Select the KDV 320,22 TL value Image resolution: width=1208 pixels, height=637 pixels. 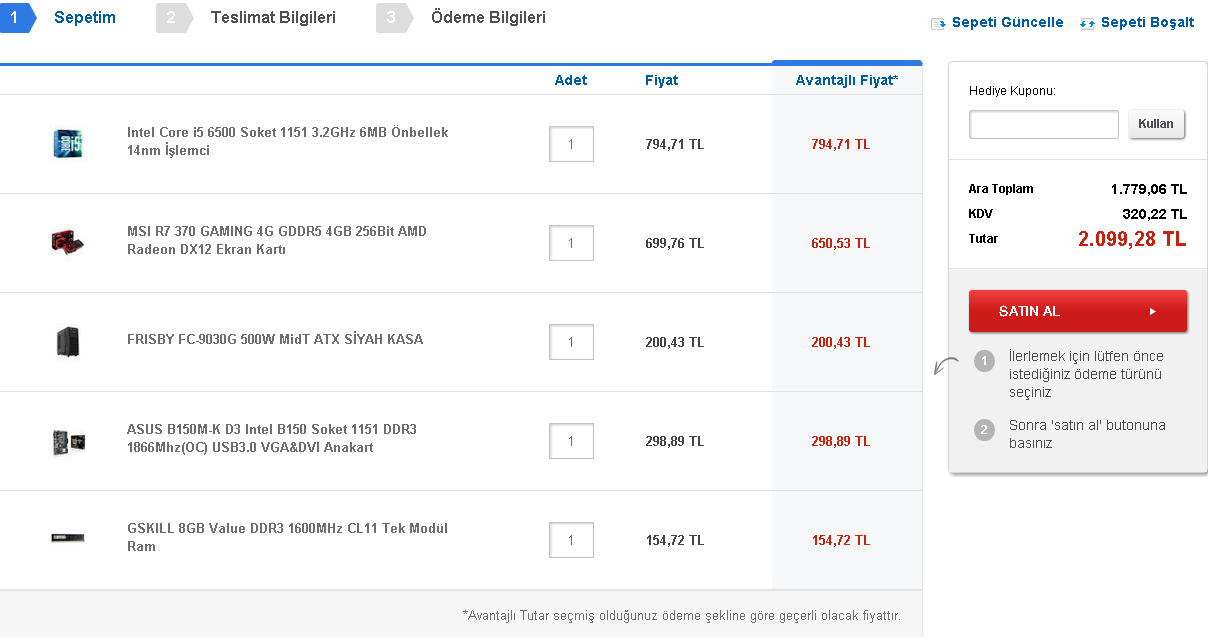click(1155, 214)
